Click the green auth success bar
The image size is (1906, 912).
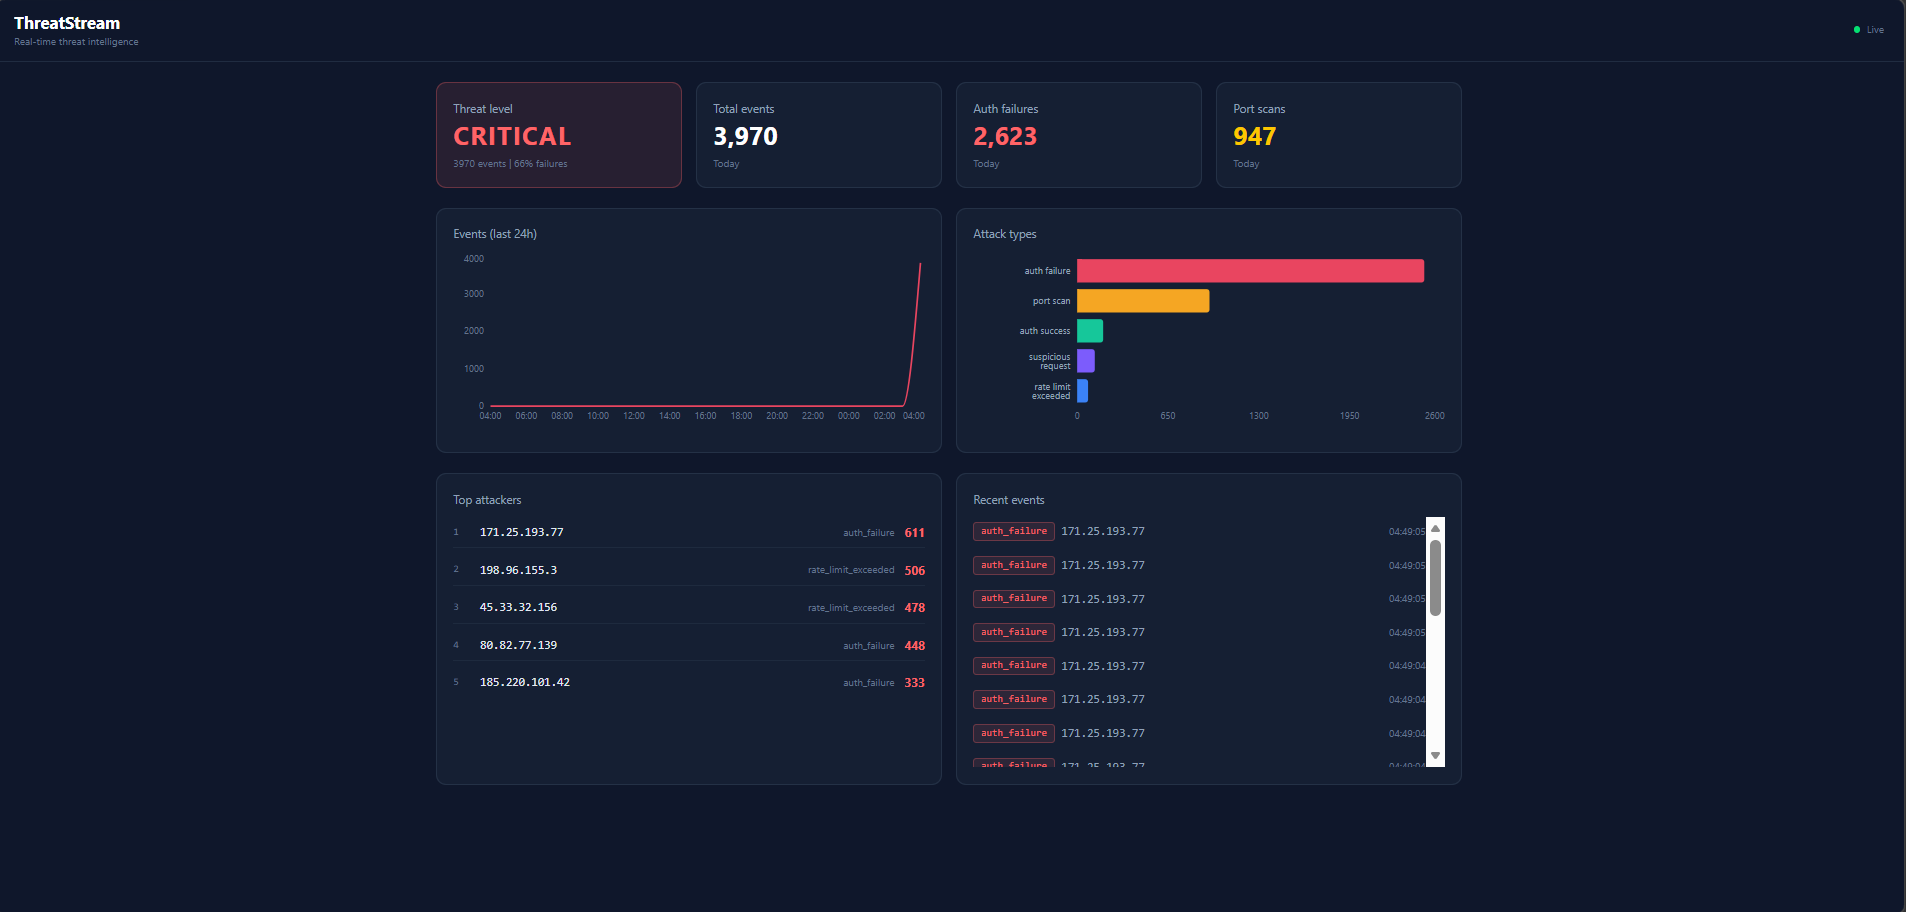[1089, 330]
